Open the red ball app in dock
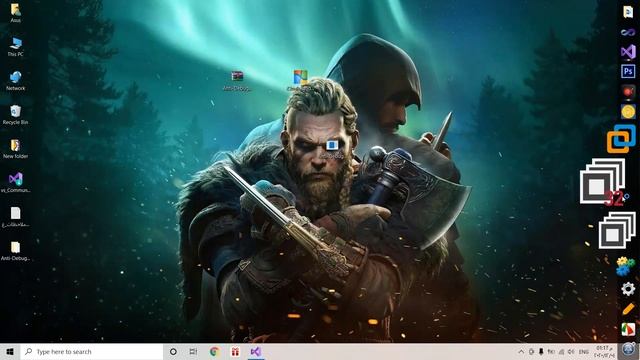The height and width of the screenshot is (360, 640). (628, 91)
